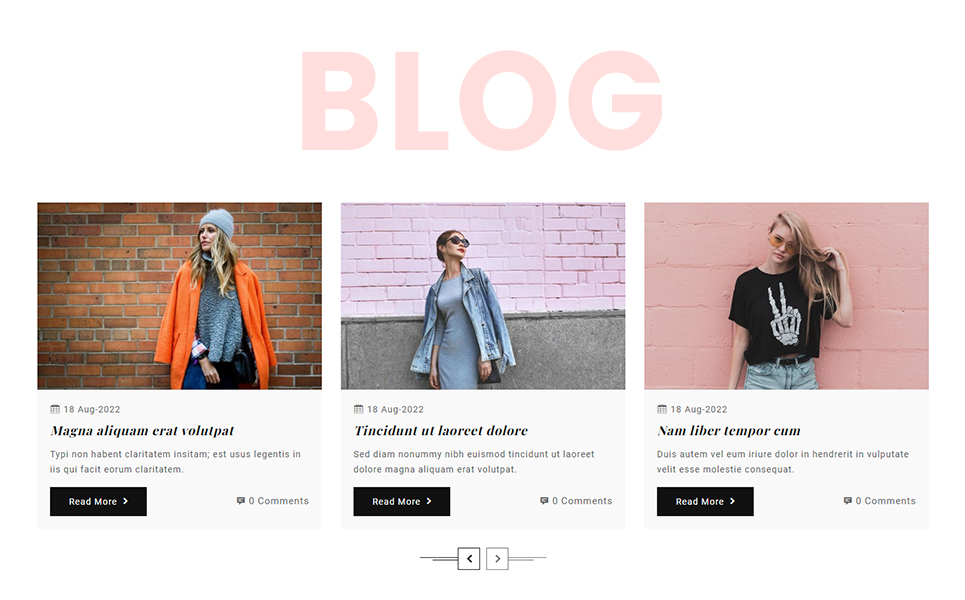This screenshot has width=965, height=600.
Task: Open the Tincidunt ut laoreet dolore title
Action: (x=441, y=431)
